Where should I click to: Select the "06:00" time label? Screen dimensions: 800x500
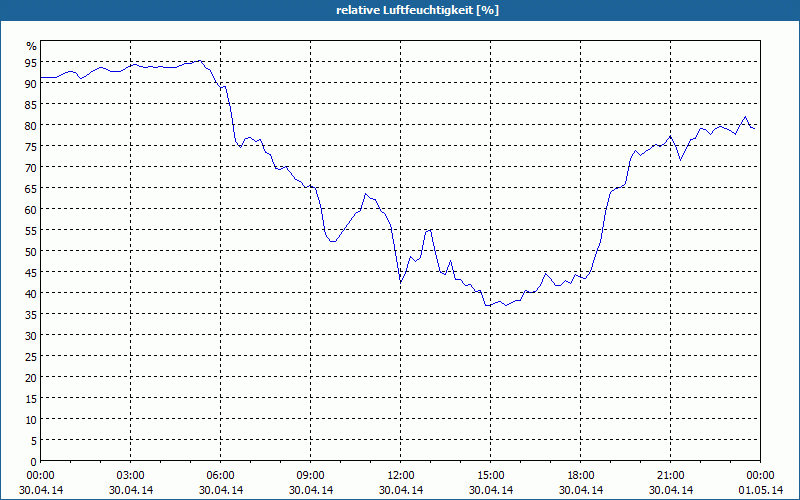click(220, 476)
